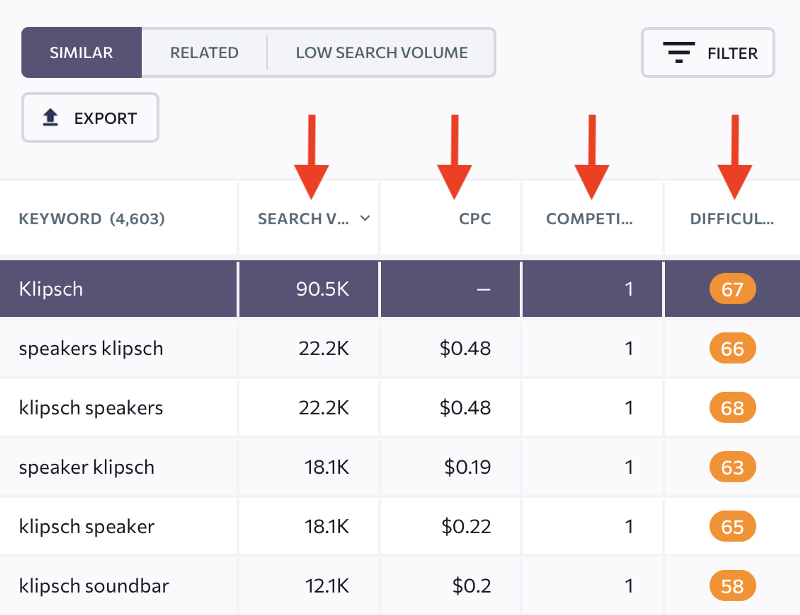Select the Klipsch keyword row
Screen dimensions: 800x615
tap(400, 289)
